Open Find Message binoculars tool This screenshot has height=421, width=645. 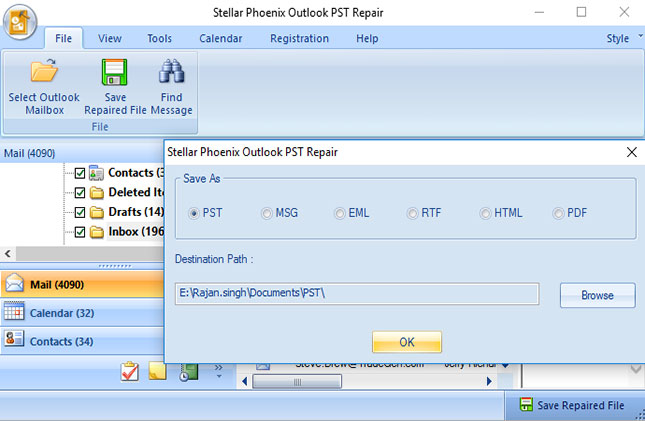click(x=172, y=71)
